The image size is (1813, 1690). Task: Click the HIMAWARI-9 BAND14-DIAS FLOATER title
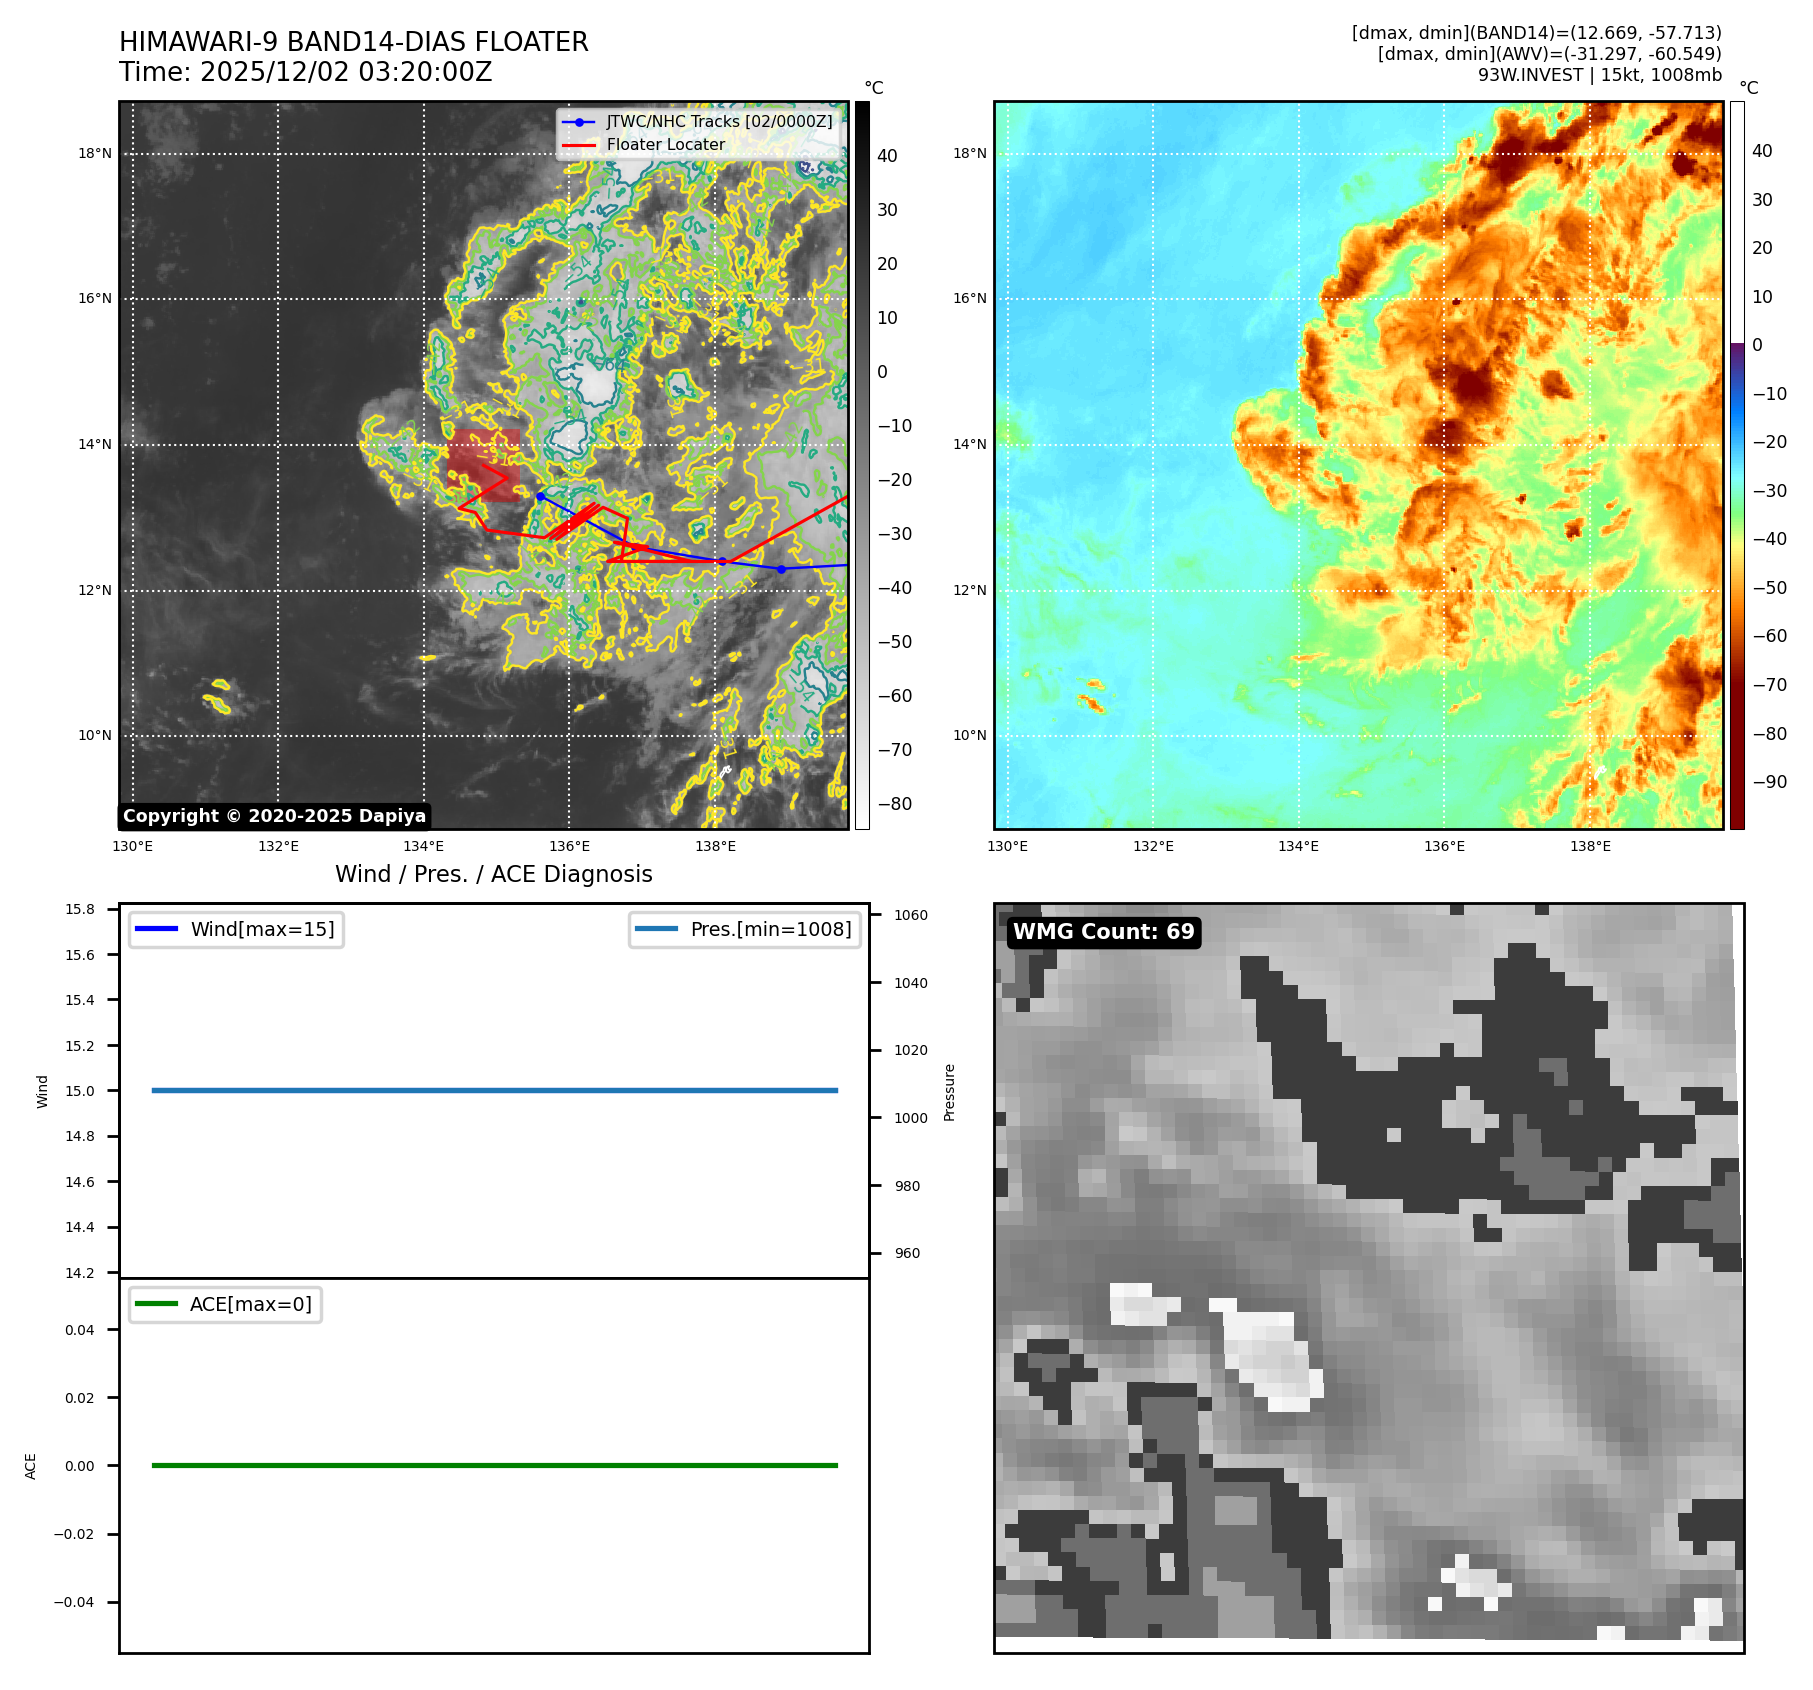354,42
